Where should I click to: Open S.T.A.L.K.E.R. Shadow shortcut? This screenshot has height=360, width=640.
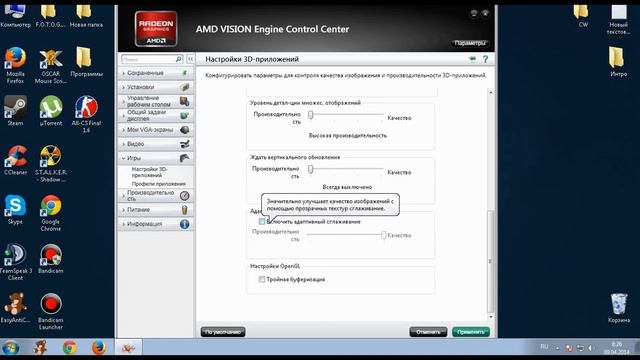pos(51,163)
